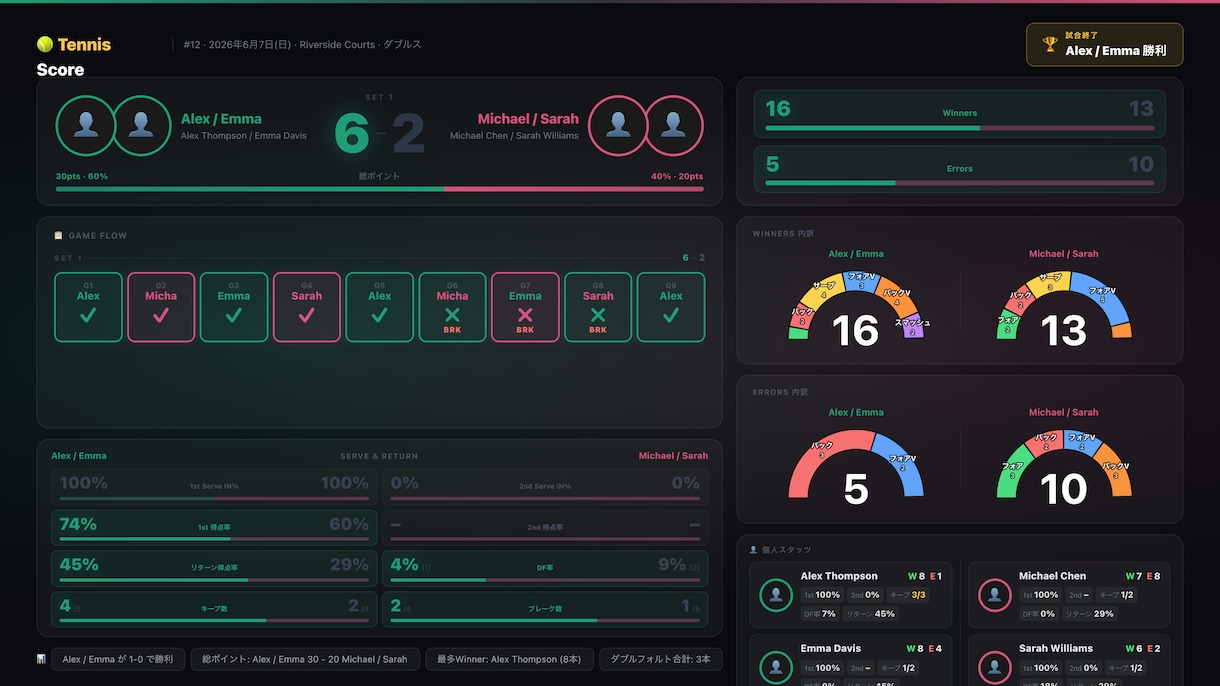Click the 総ポイント progress bar under the score
Screen dimensions: 1220x686
tap(379, 189)
